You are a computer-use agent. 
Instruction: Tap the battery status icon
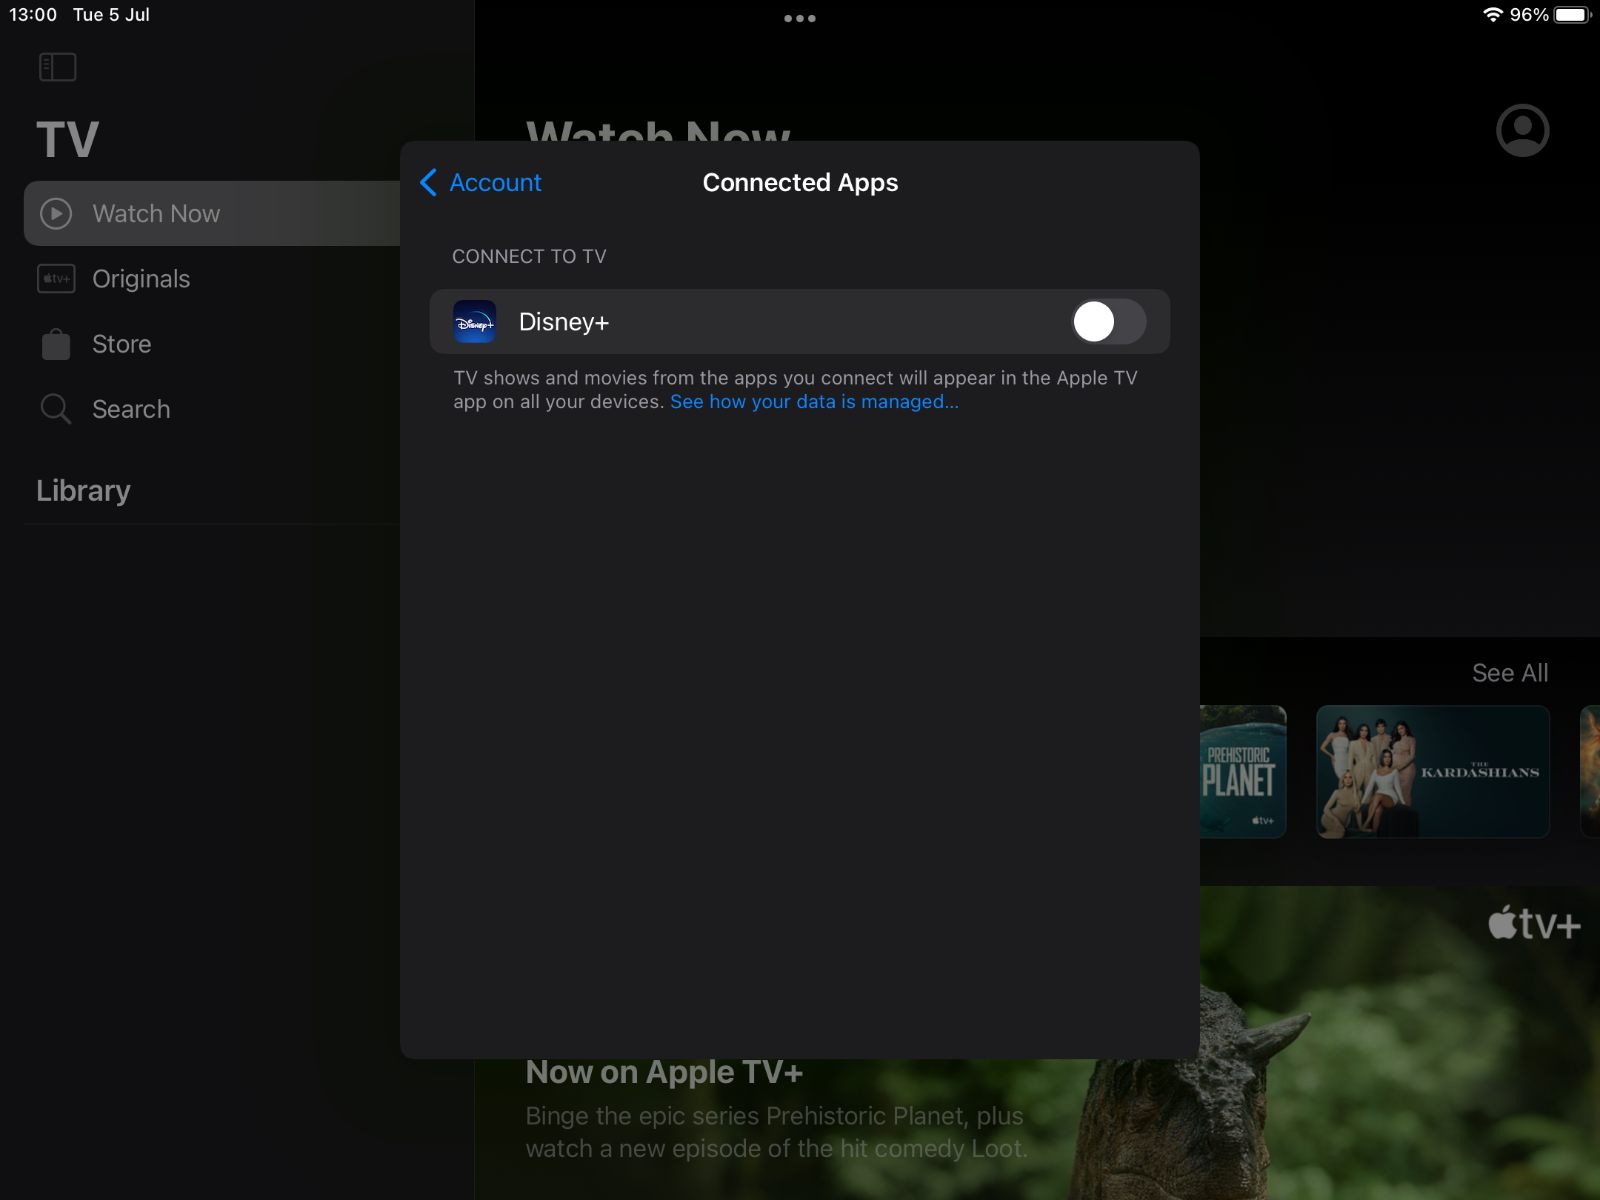(1572, 15)
